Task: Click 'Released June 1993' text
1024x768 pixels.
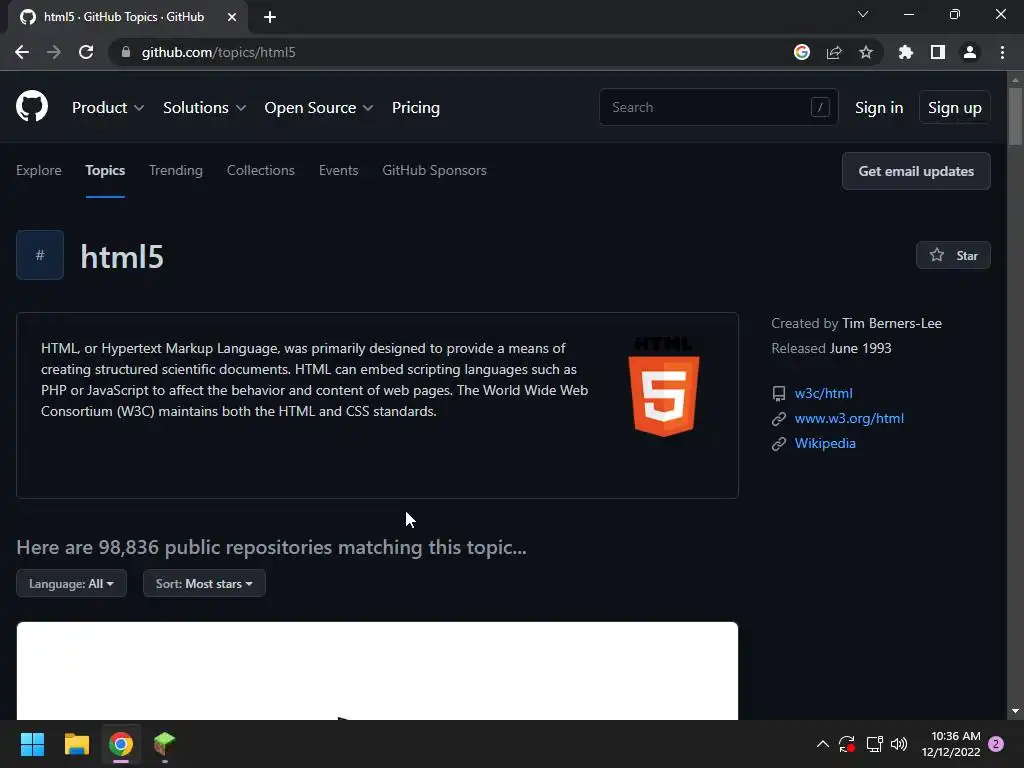Action: (x=831, y=348)
